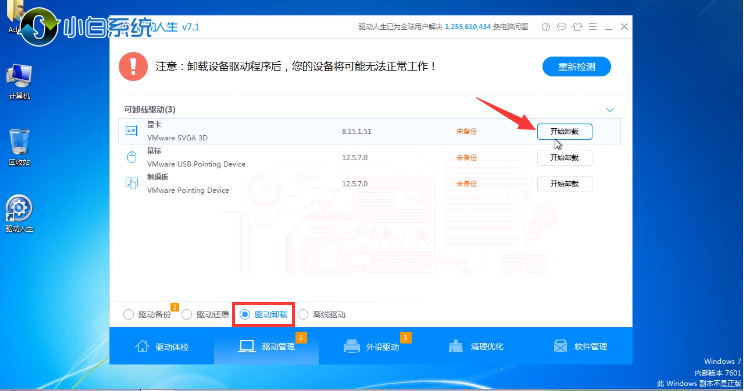Collapse the 可卸载驱动(3) list chevron
744x391 pixels.
[x=610, y=110]
